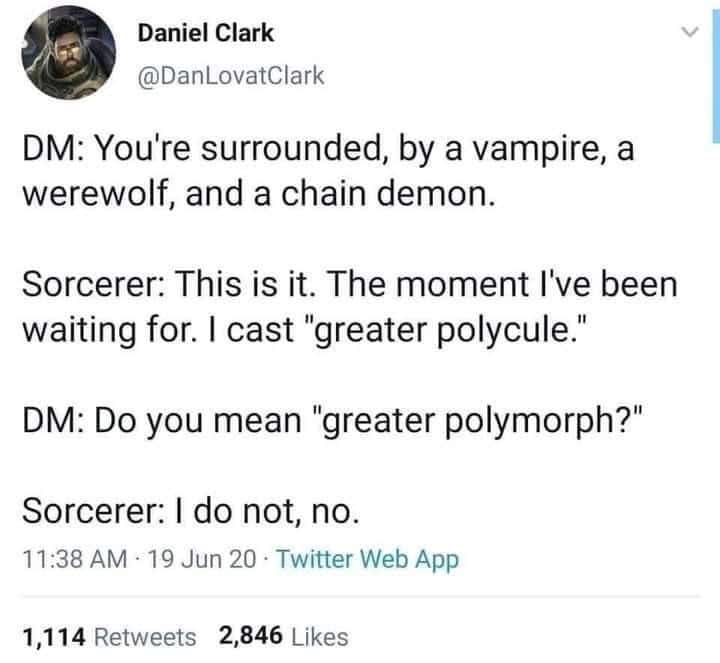Click the 11:38 AM timestamp
Viewport: 720px width, 663px height.
[x=75, y=559]
